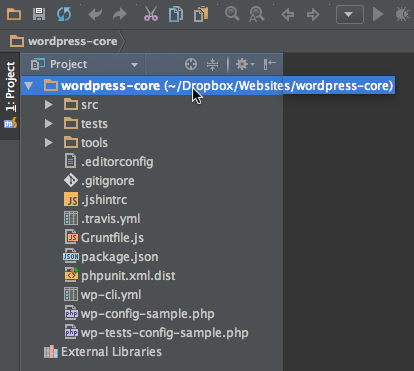Collapse the wordpress-core root node
The width and height of the screenshot is (414, 371).
(29, 86)
